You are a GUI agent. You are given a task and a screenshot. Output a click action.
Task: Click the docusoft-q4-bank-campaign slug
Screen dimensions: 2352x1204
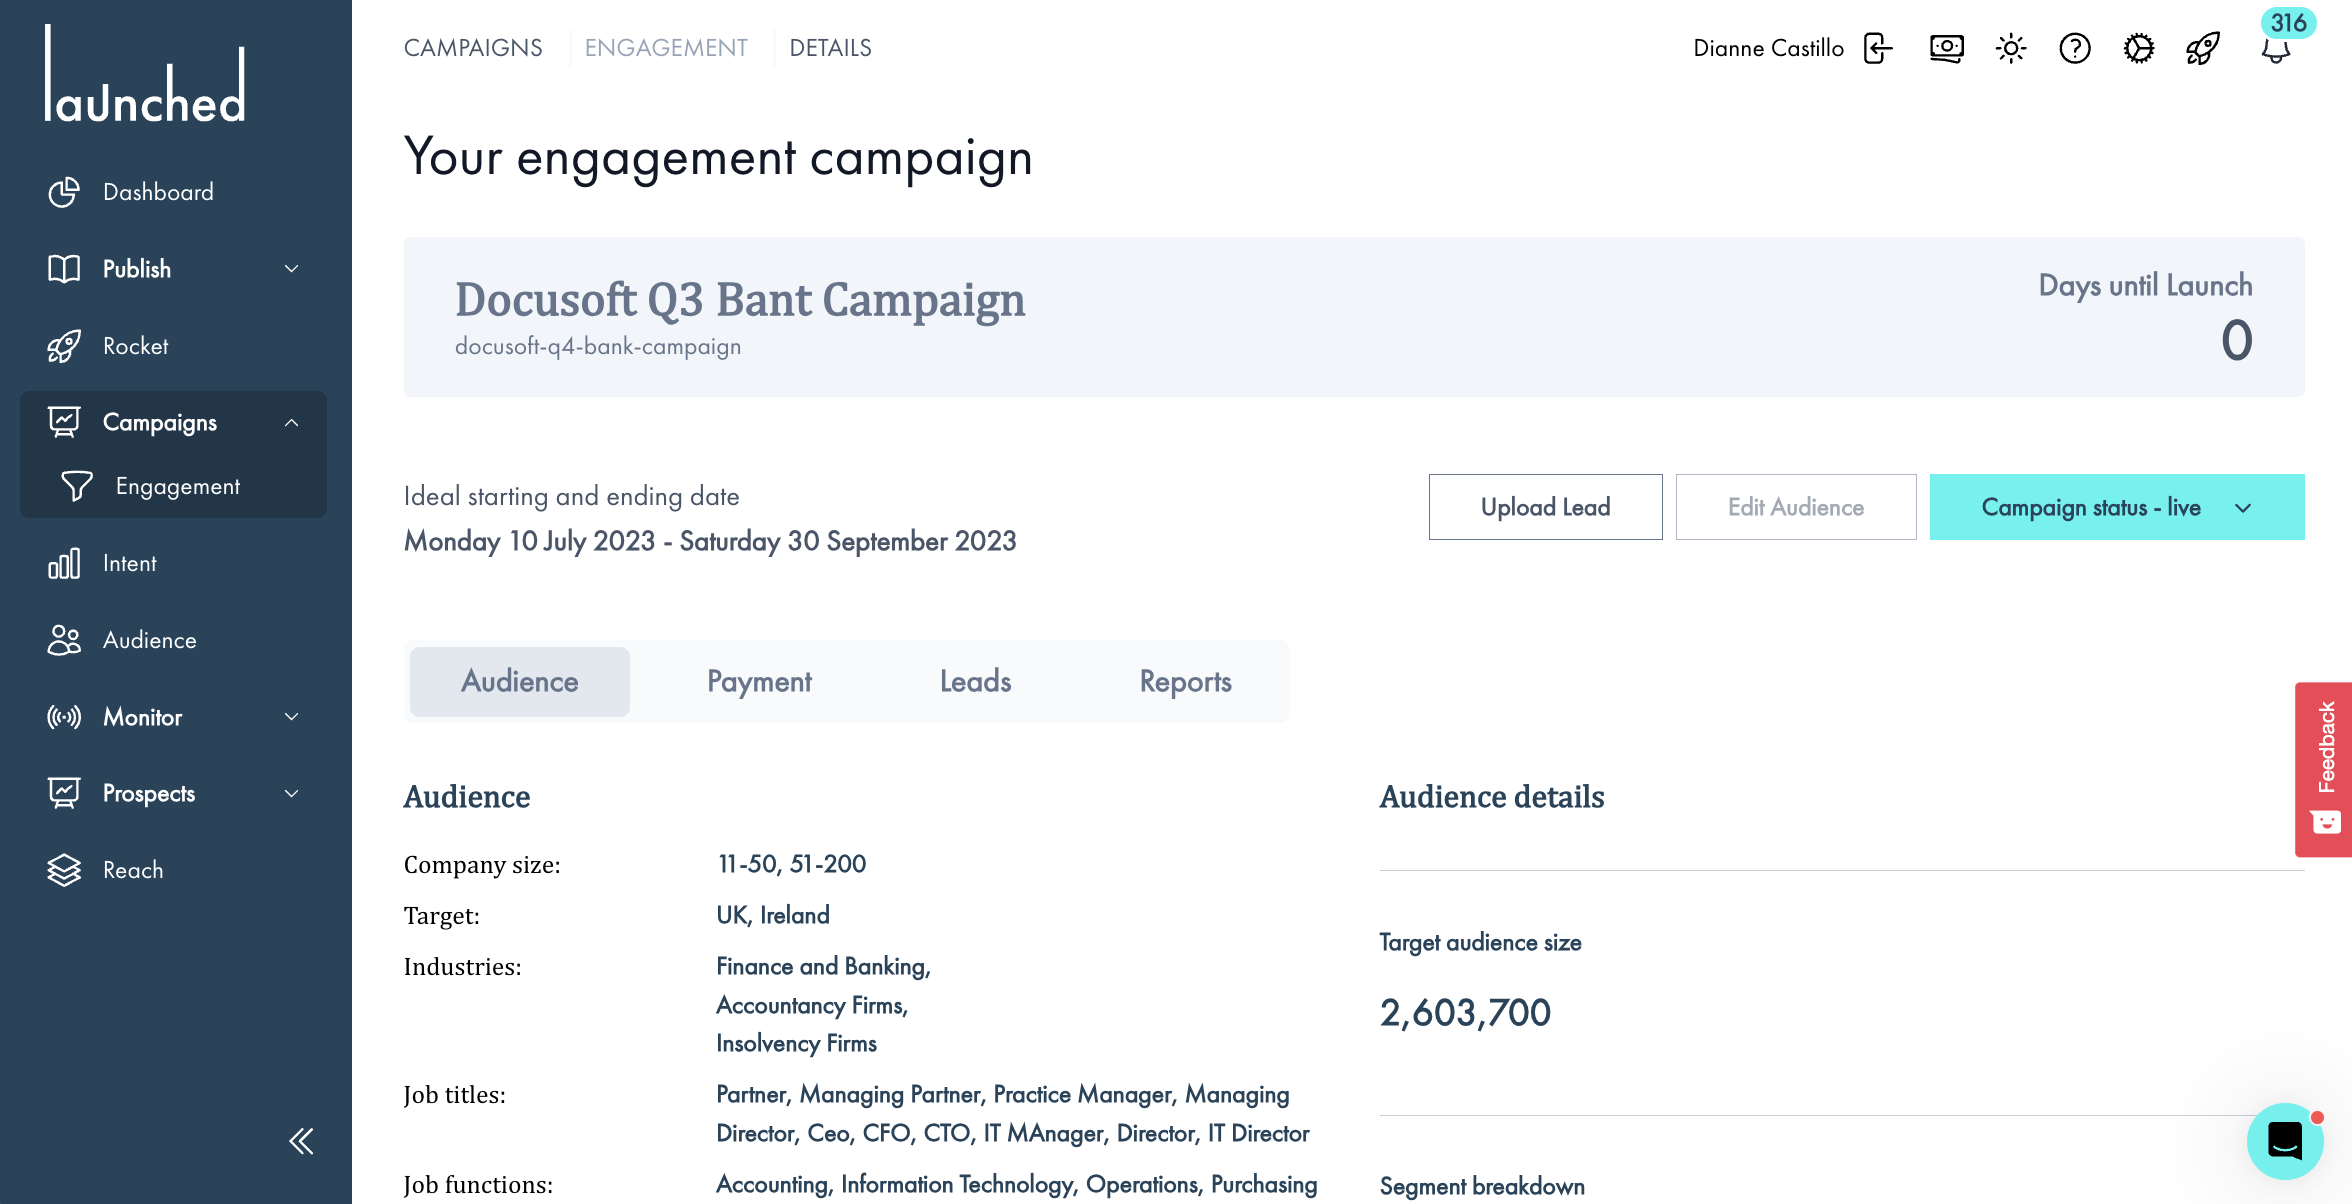click(x=598, y=346)
